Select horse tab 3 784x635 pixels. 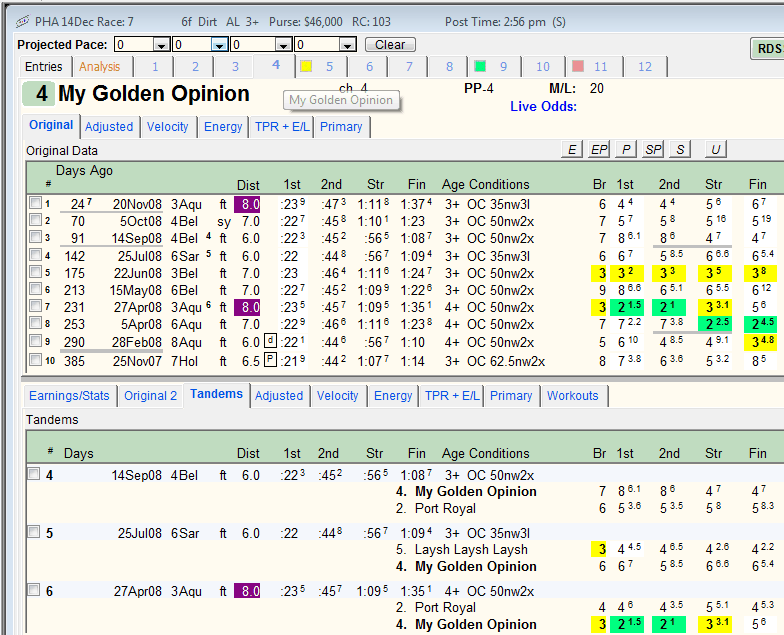click(235, 66)
